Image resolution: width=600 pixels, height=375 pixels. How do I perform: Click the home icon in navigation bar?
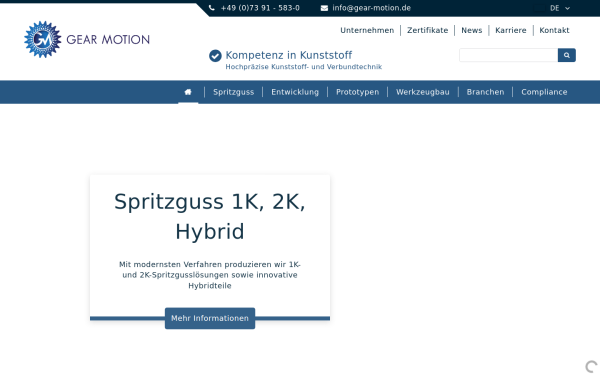pyautogui.click(x=188, y=92)
